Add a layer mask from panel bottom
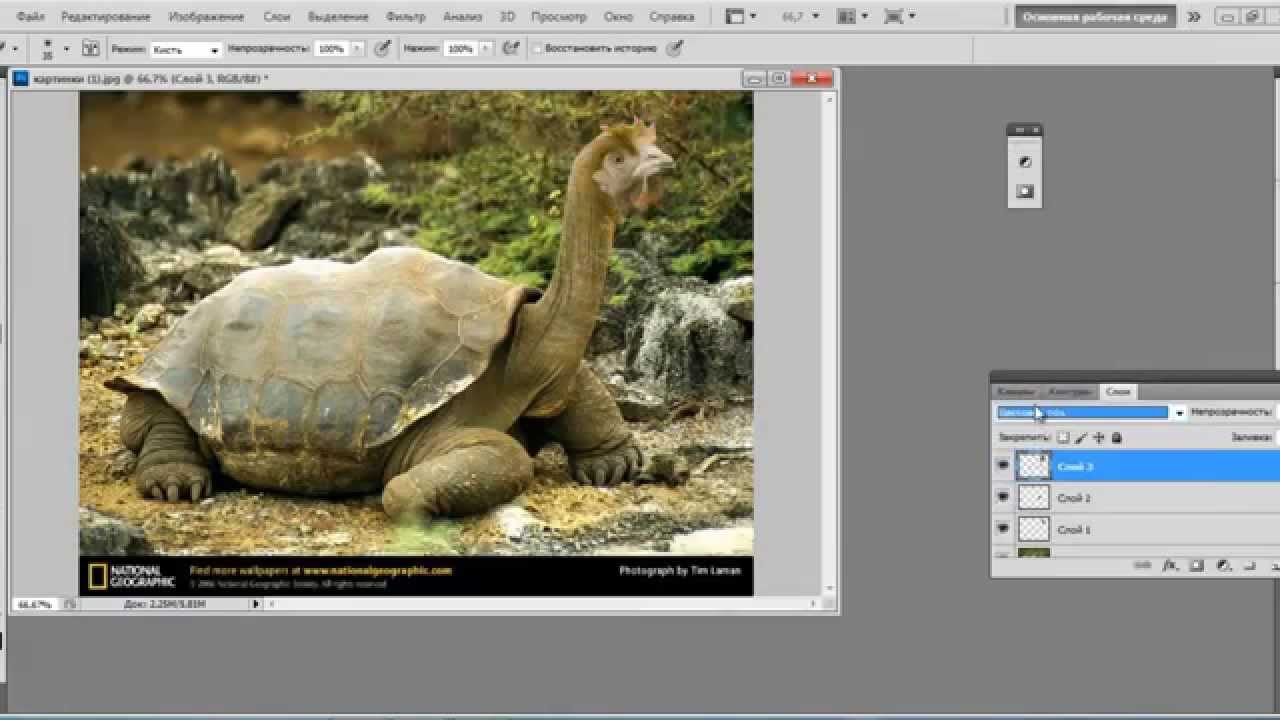The height and width of the screenshot is (720, 1280). coord(1196,566)
